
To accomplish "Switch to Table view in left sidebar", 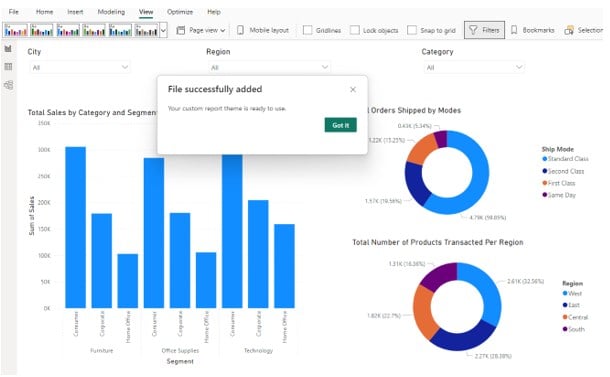I will point(8,67).
